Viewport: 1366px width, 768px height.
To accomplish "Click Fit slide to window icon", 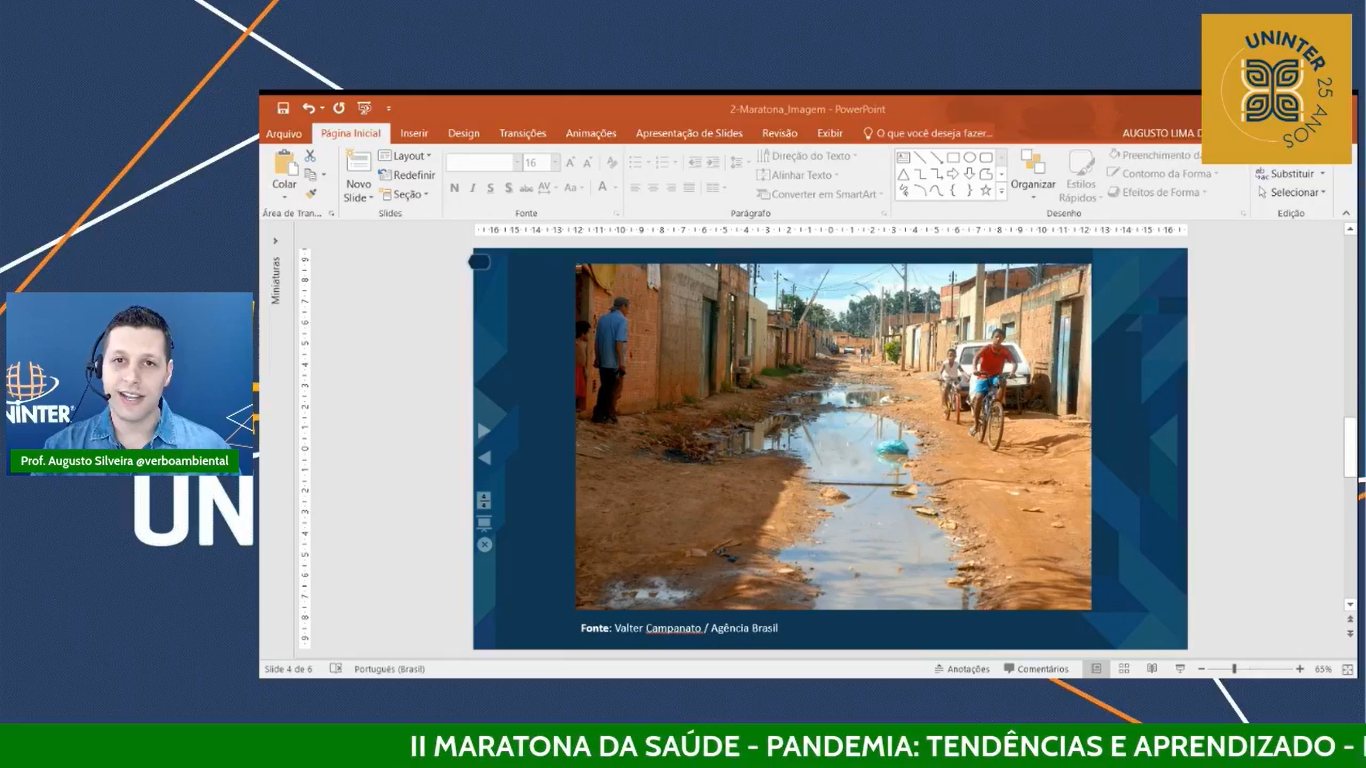I will [1348, 669].
